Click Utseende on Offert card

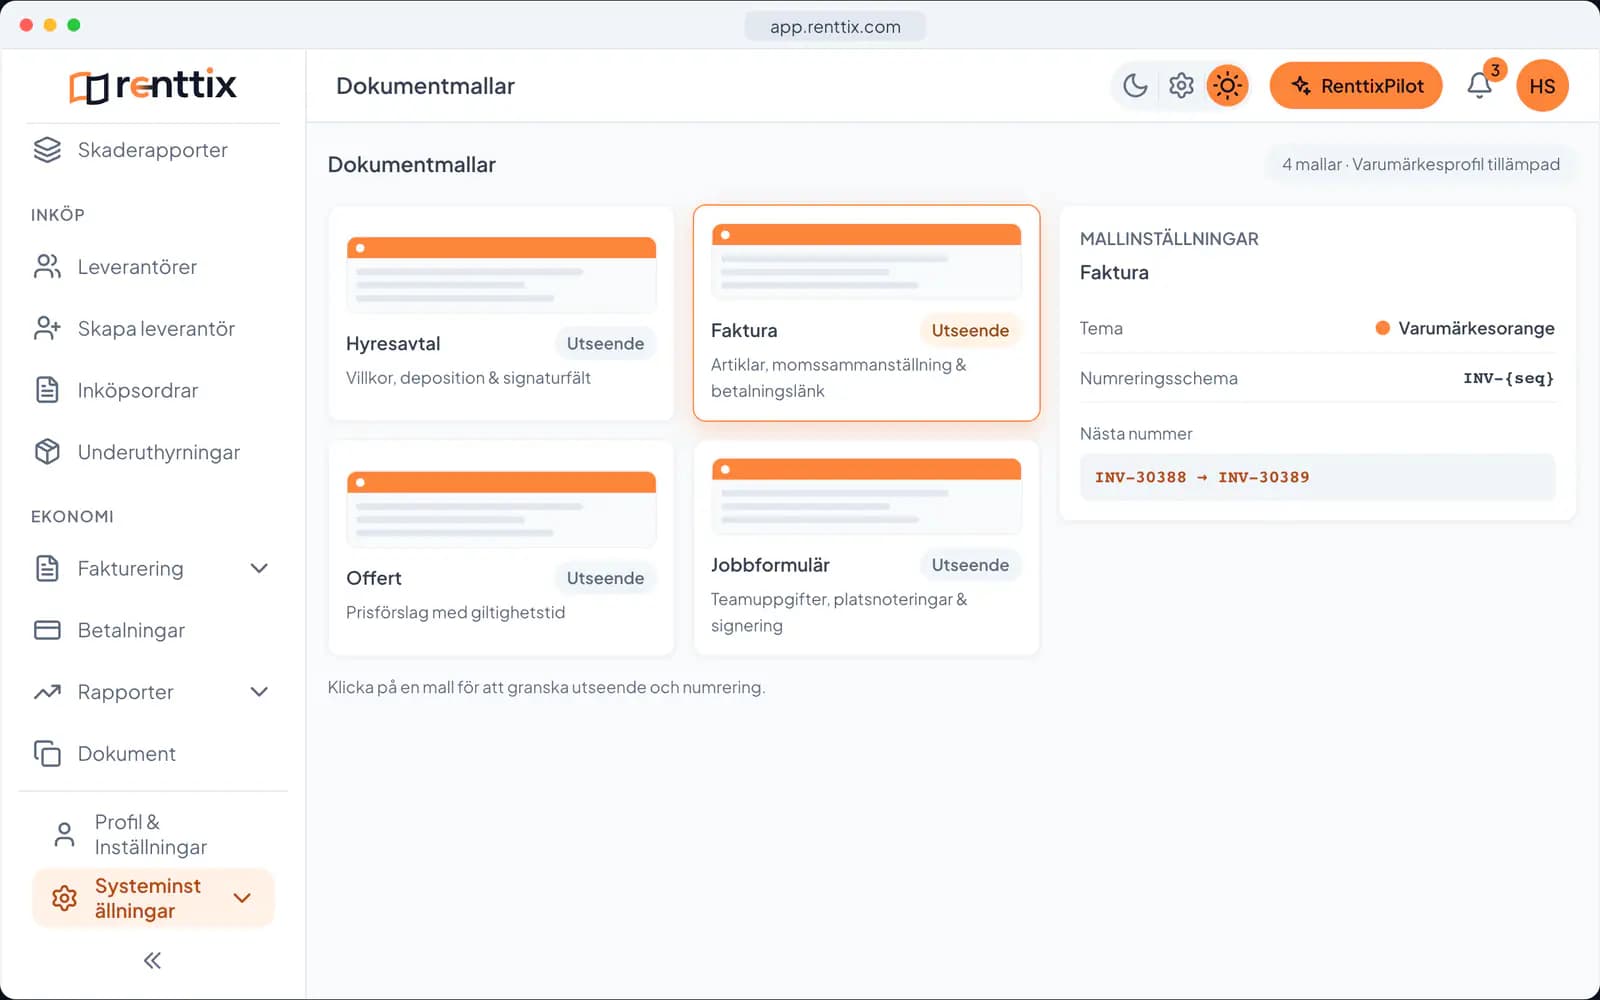click(605, 578)
